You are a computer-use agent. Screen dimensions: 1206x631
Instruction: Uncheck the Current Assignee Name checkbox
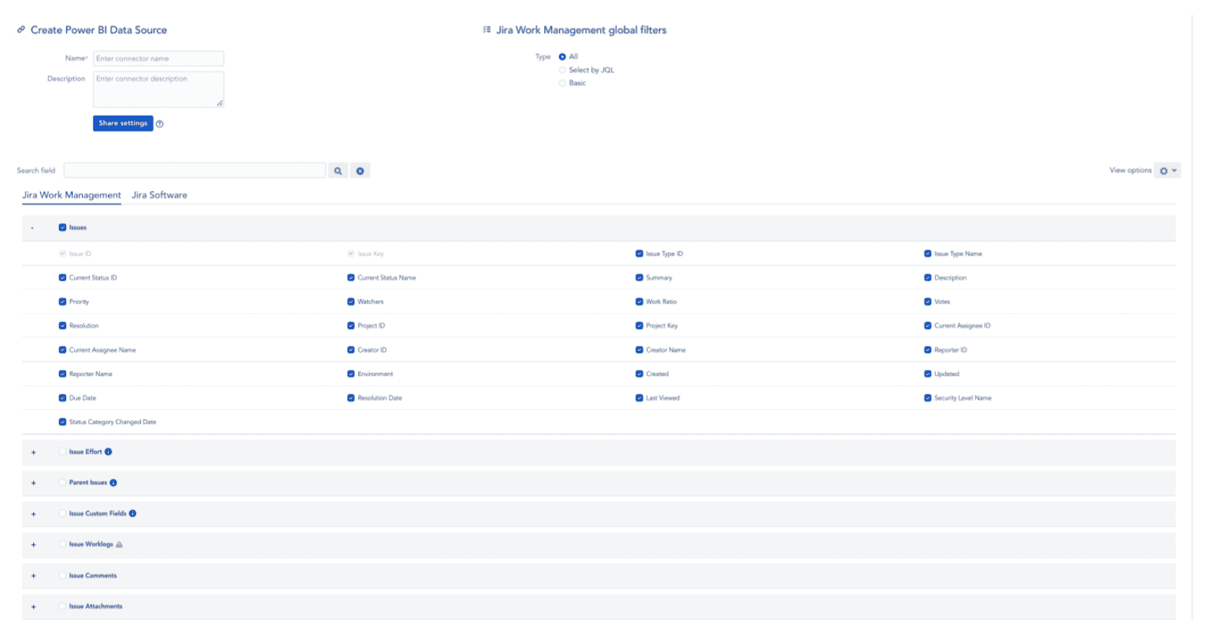pyautogui.click(x=63, y=350)
